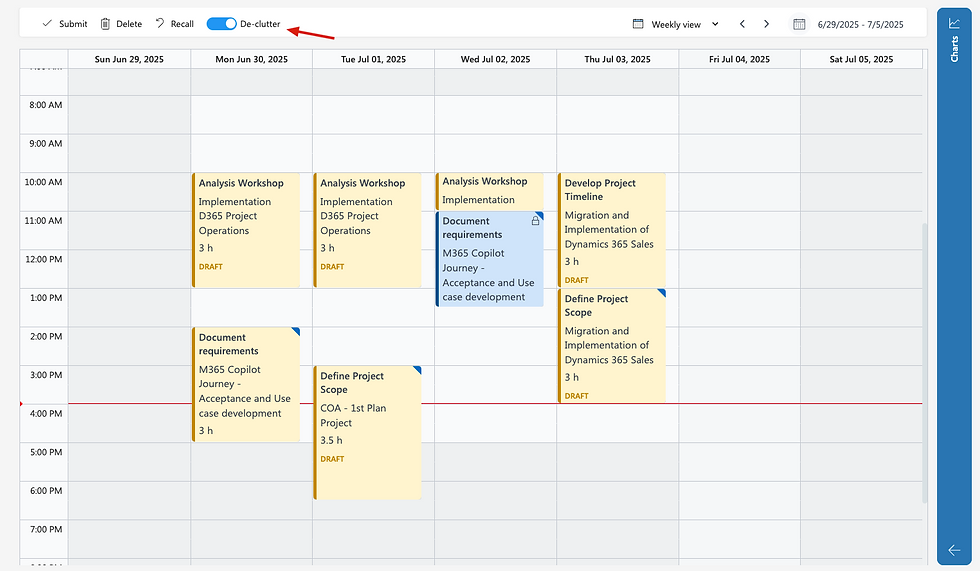Click the blue corner marker on Thursday's Define Project Scope
The width and height of the screenshot is (980, 571).
[662, 292]
